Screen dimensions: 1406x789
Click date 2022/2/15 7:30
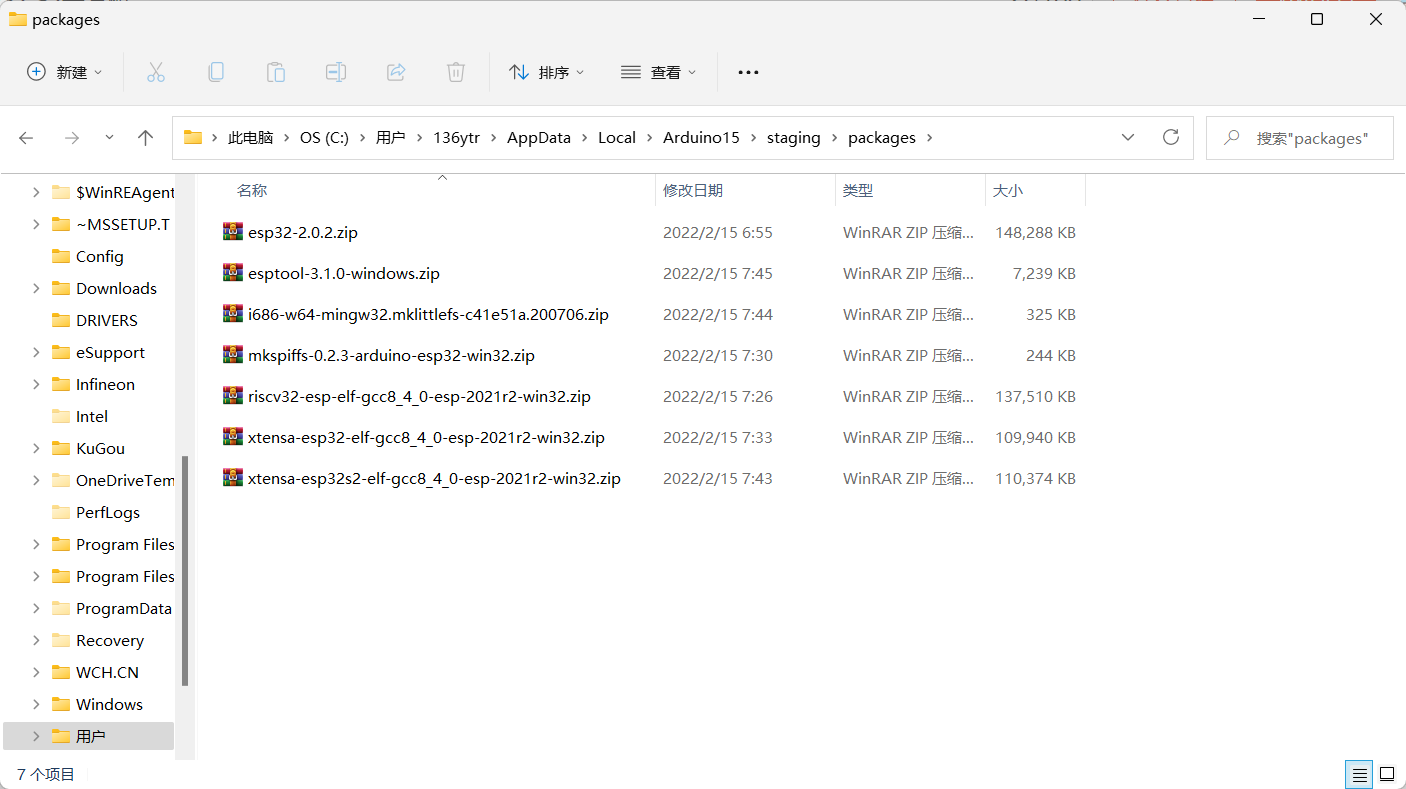tap(718, 355)
